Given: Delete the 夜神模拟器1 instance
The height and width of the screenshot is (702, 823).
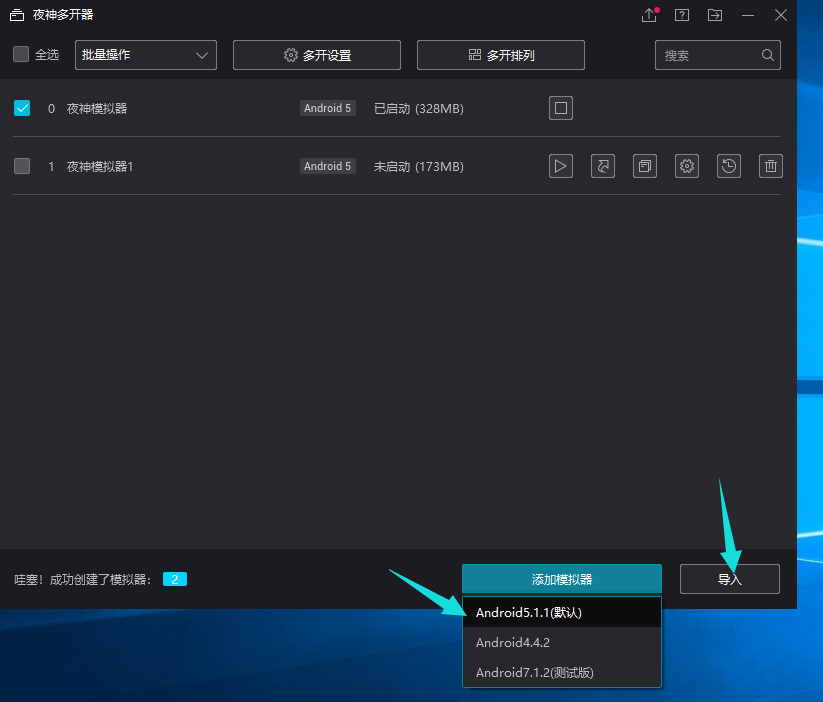Looking at the screenshot, I should [771, 166].
